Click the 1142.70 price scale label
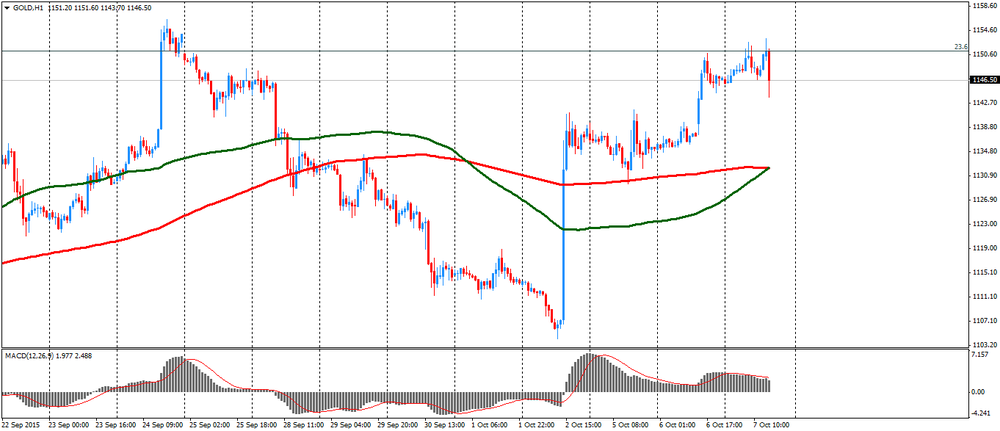Image resolution: width=1000 pixels, height=431 pixels. (x=985, y=103)
